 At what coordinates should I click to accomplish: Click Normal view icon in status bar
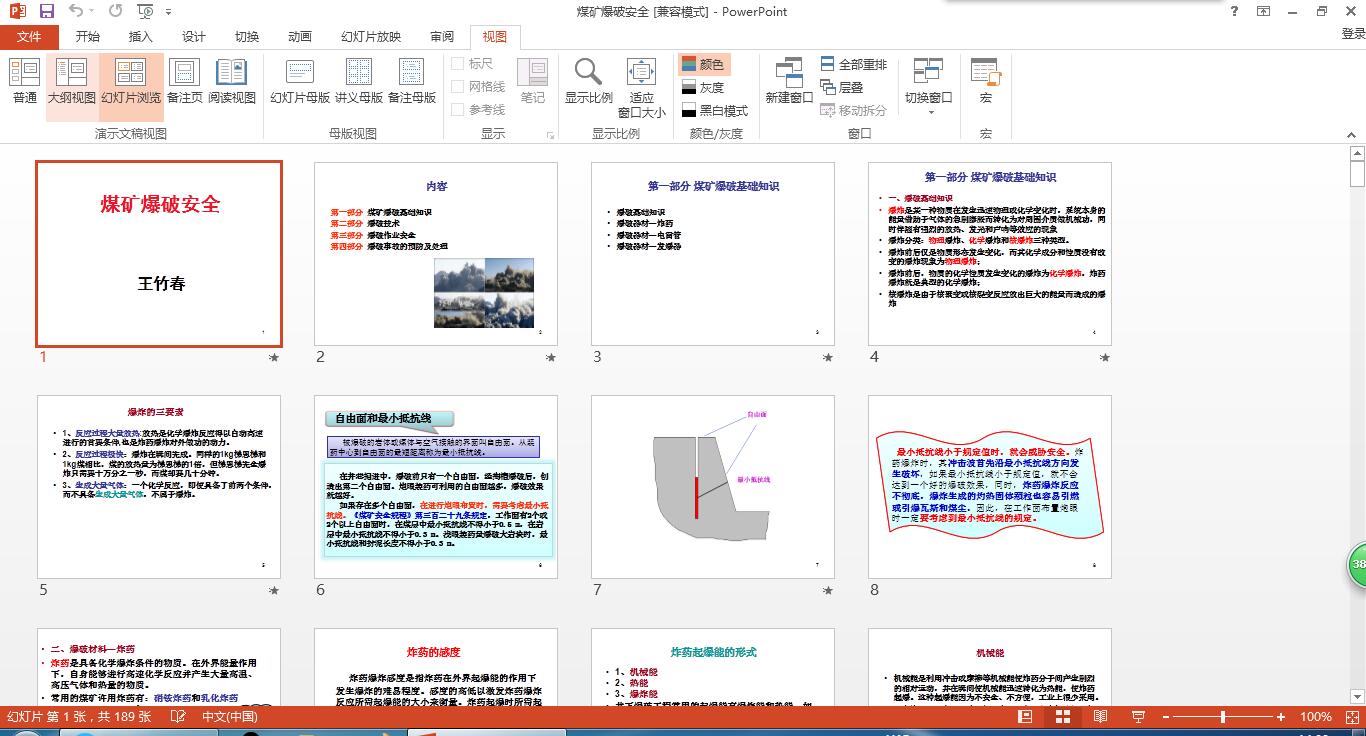(x=1025, y=717)
